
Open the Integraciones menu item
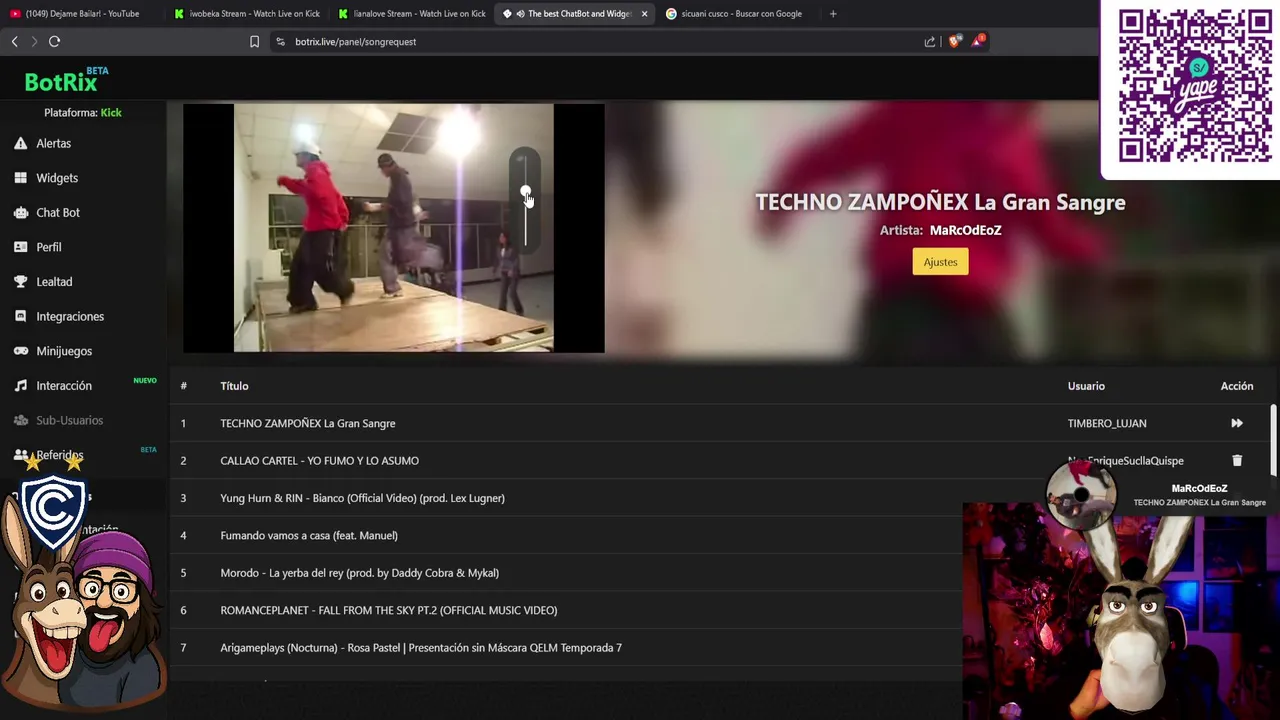(70, 316)
